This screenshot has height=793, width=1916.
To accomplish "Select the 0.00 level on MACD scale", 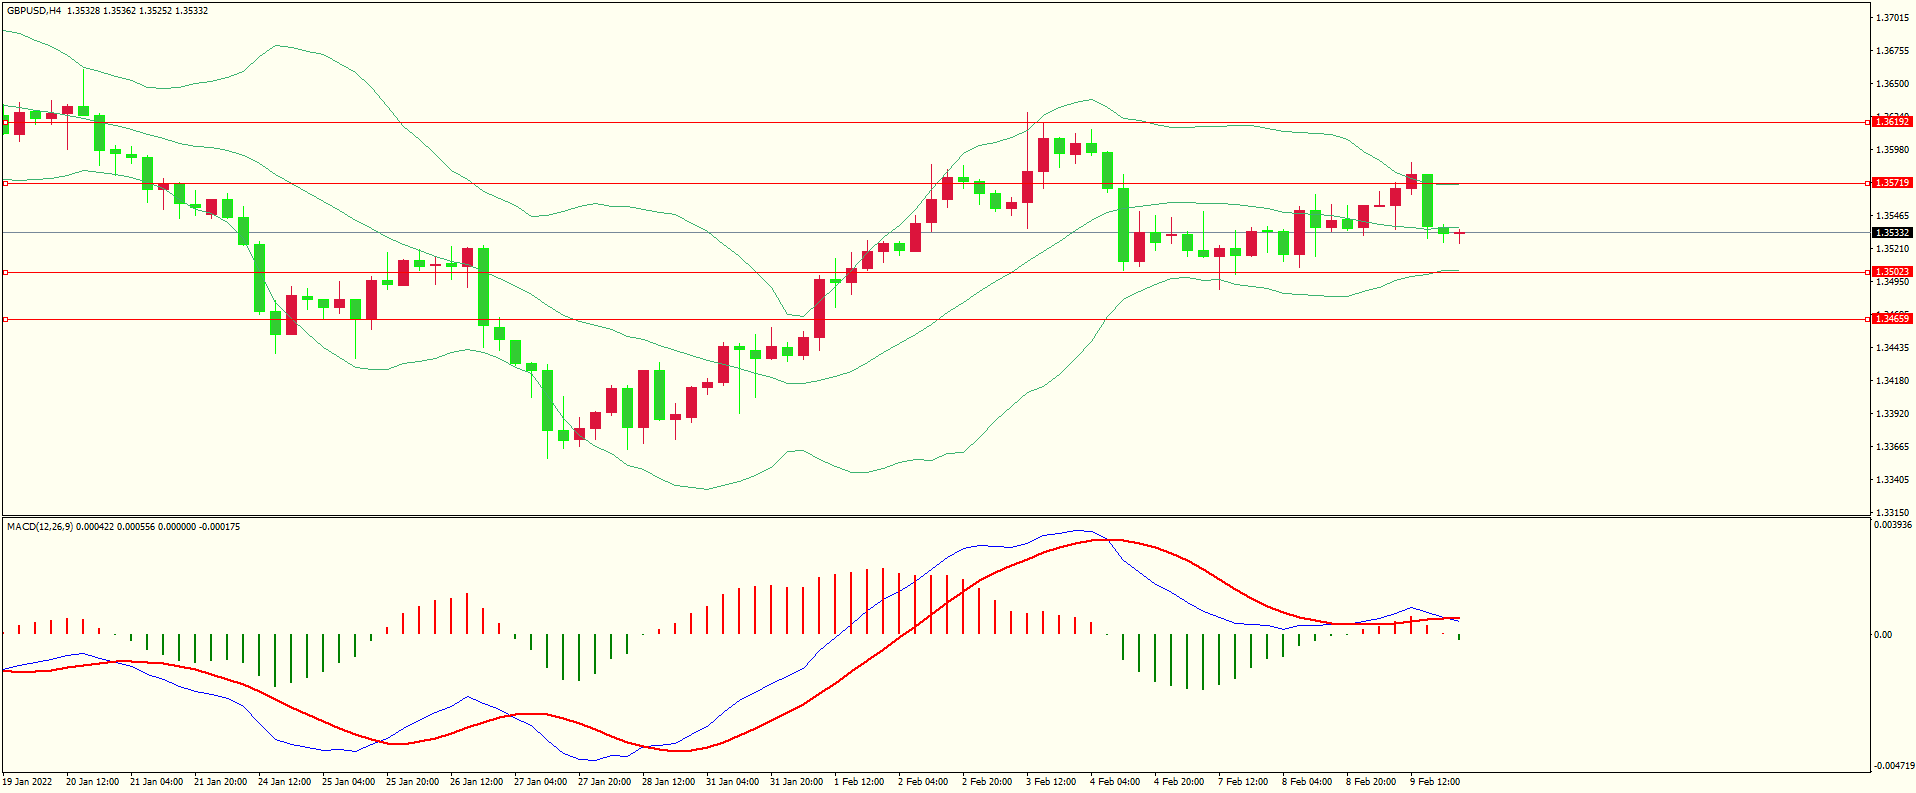I will 1882,635.
